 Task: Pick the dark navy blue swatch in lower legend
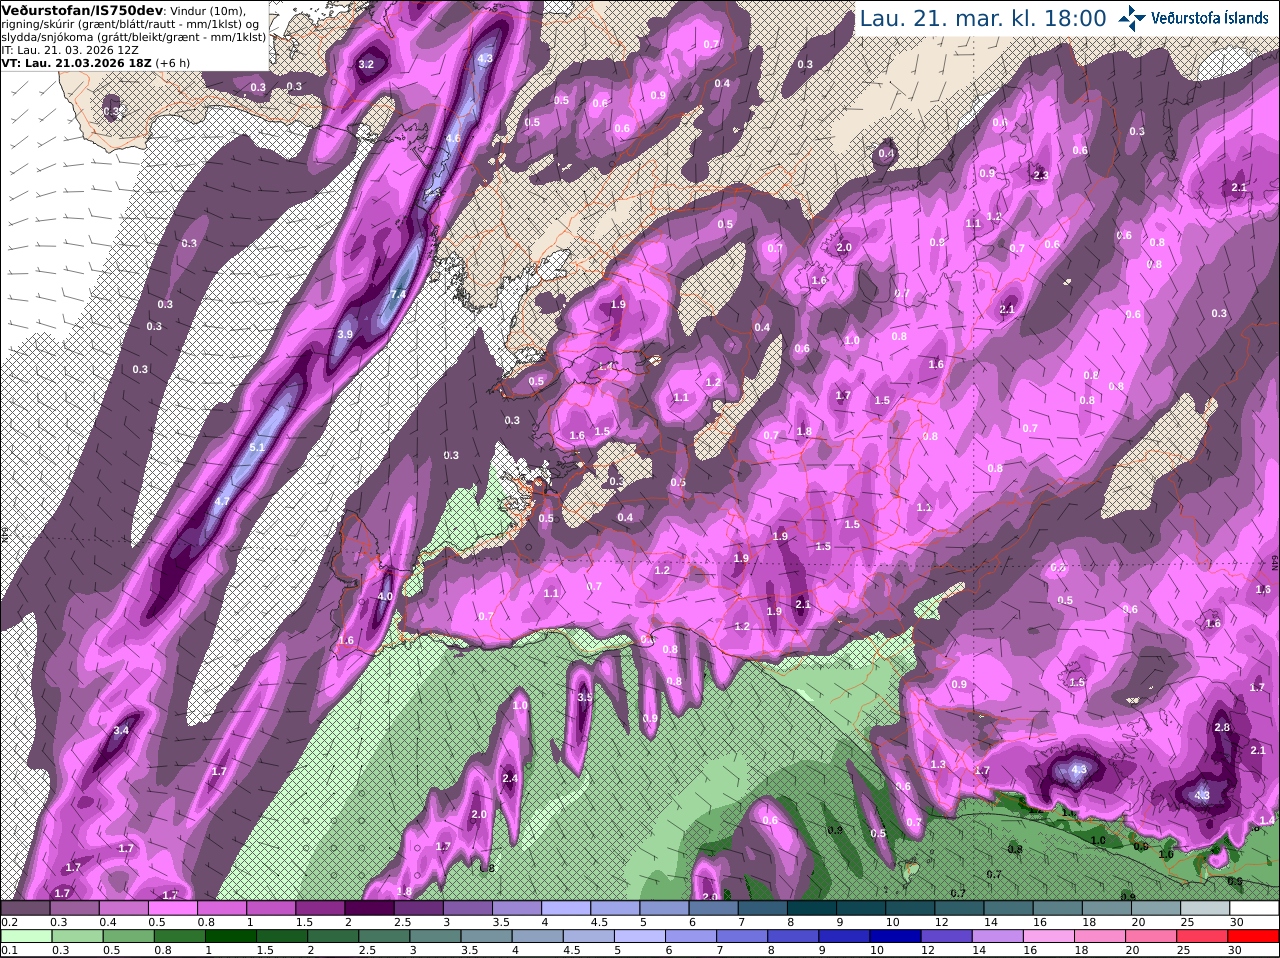click(x=895, y=936)
